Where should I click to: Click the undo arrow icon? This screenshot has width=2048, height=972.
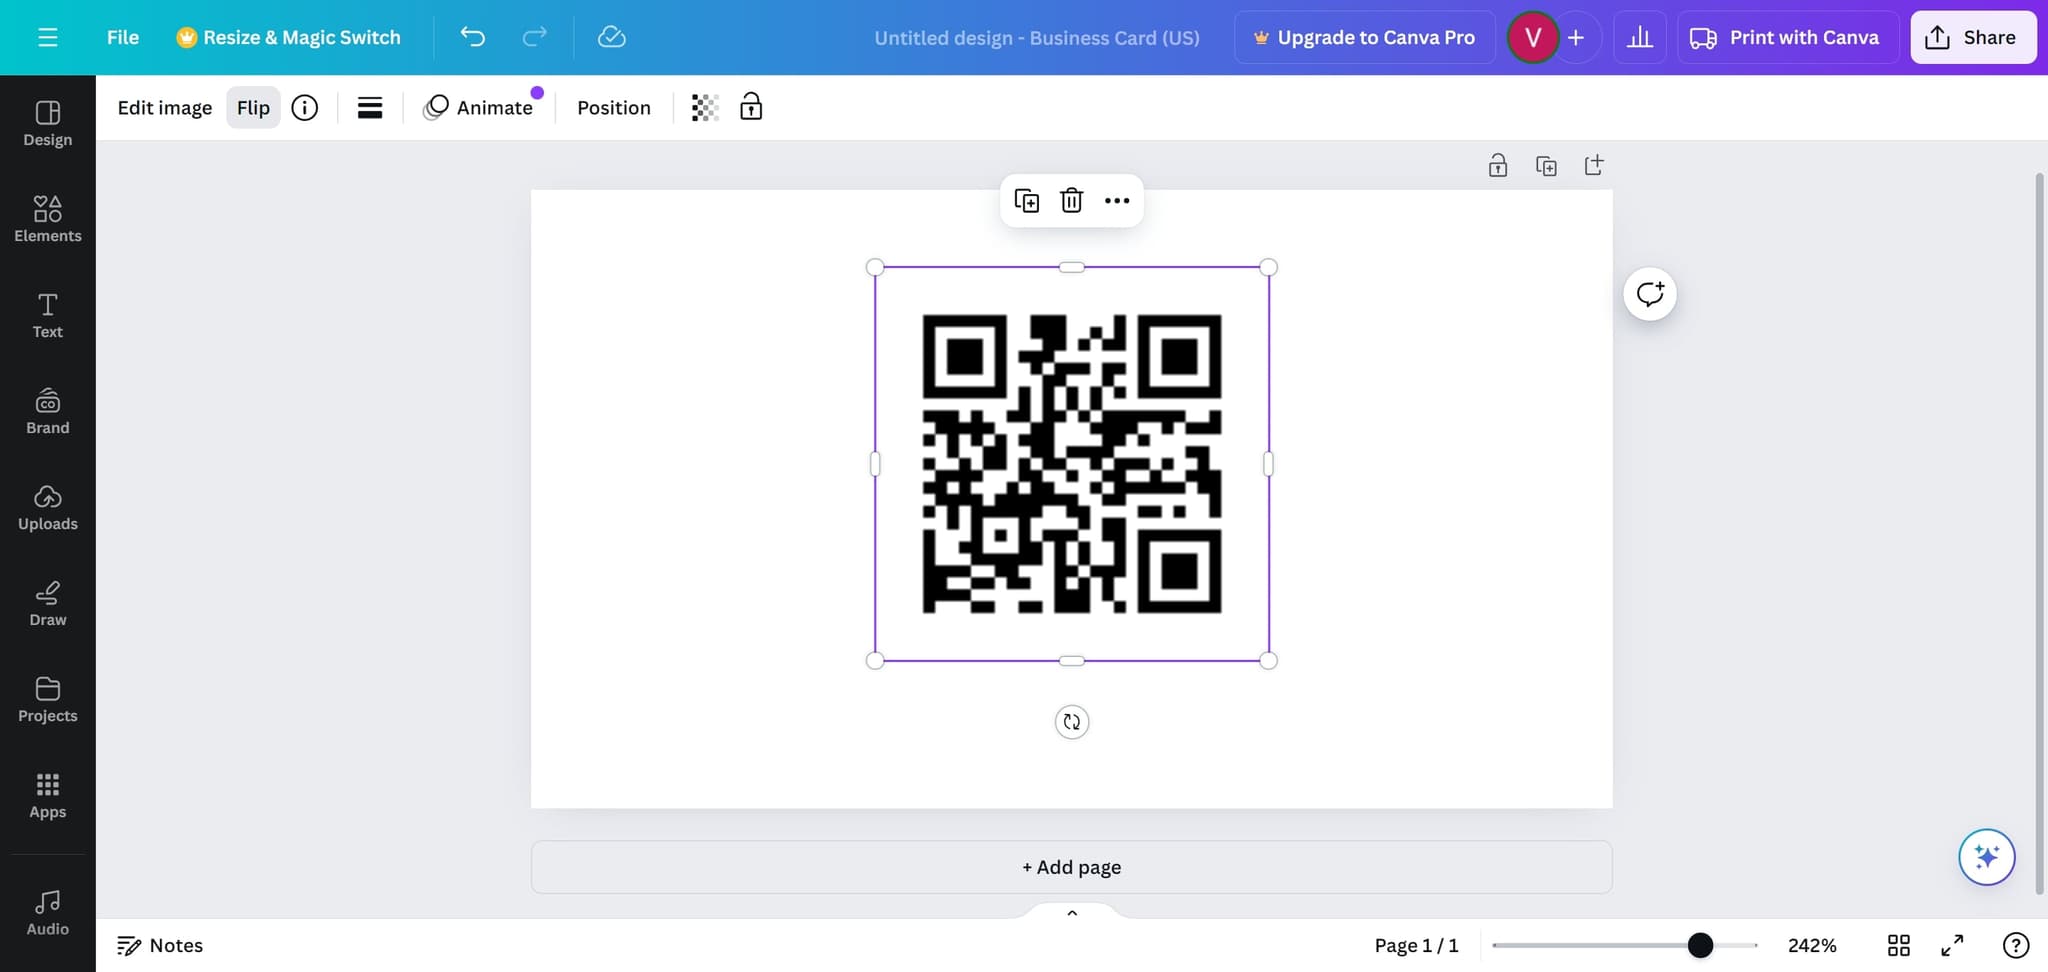click(472, 37)
